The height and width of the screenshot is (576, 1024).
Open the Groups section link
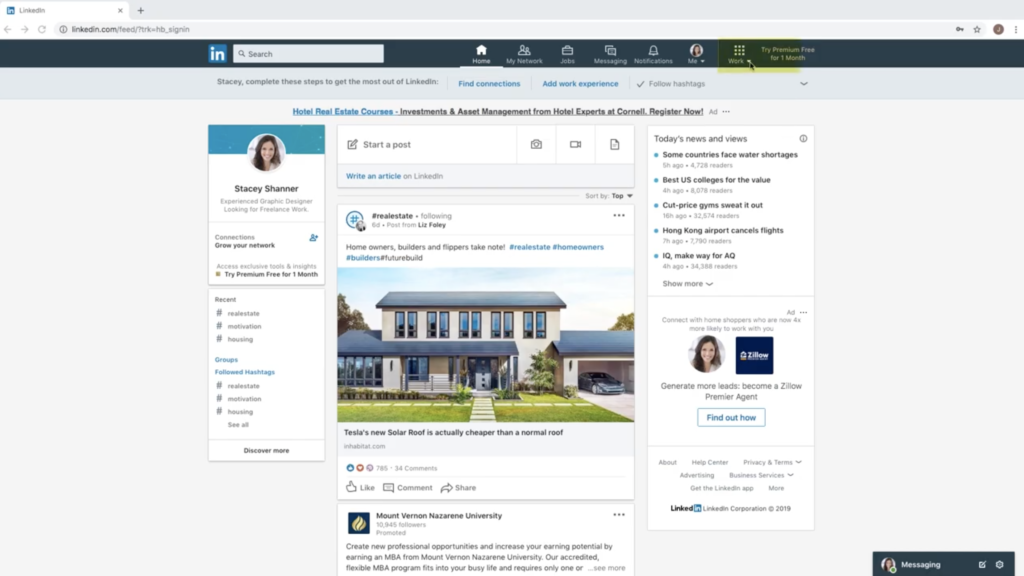[x=226, y=359]
